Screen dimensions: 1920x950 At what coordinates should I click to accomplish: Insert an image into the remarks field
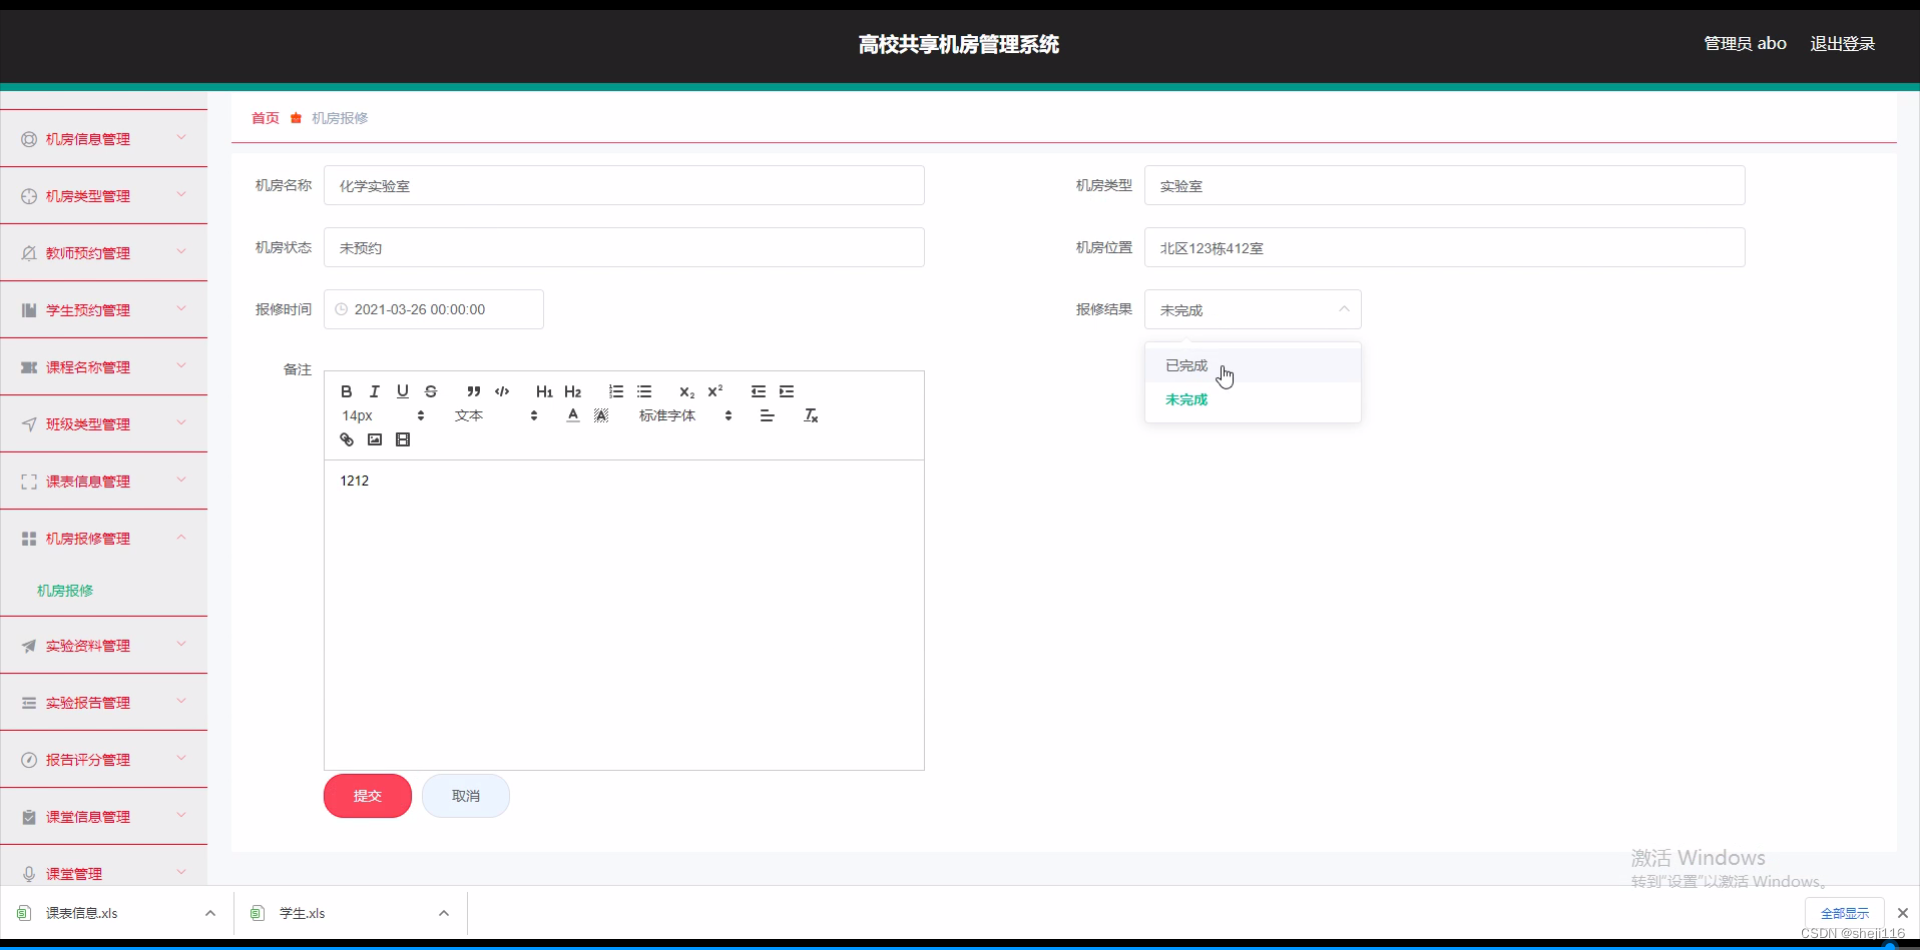pos(375,439)
